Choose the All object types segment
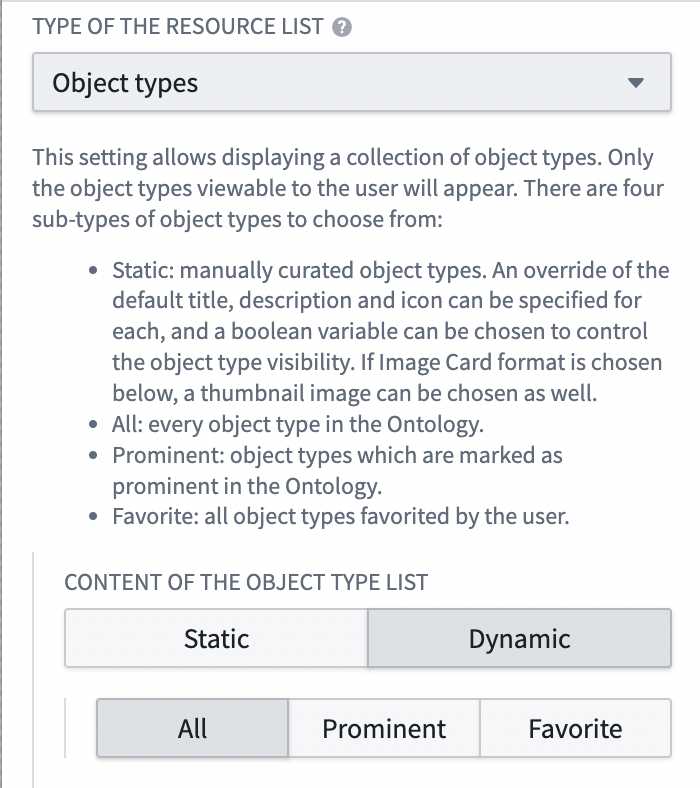The height and width of the screenshot is (788, 700). click(192, 728)
